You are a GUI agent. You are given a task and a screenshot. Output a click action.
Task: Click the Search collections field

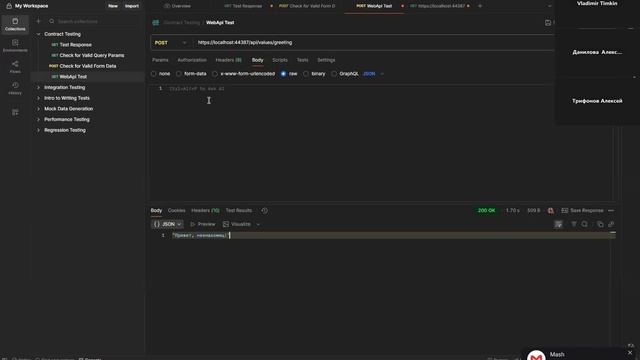(96, 21)
